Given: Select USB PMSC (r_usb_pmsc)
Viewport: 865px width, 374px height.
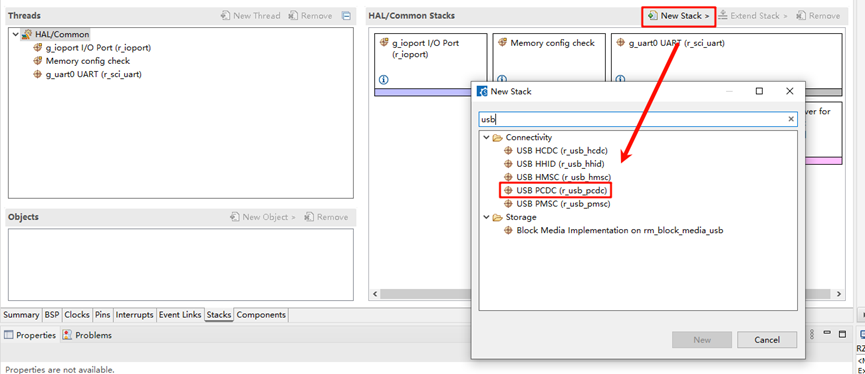Looking at the screenshot, I should 563,204.
